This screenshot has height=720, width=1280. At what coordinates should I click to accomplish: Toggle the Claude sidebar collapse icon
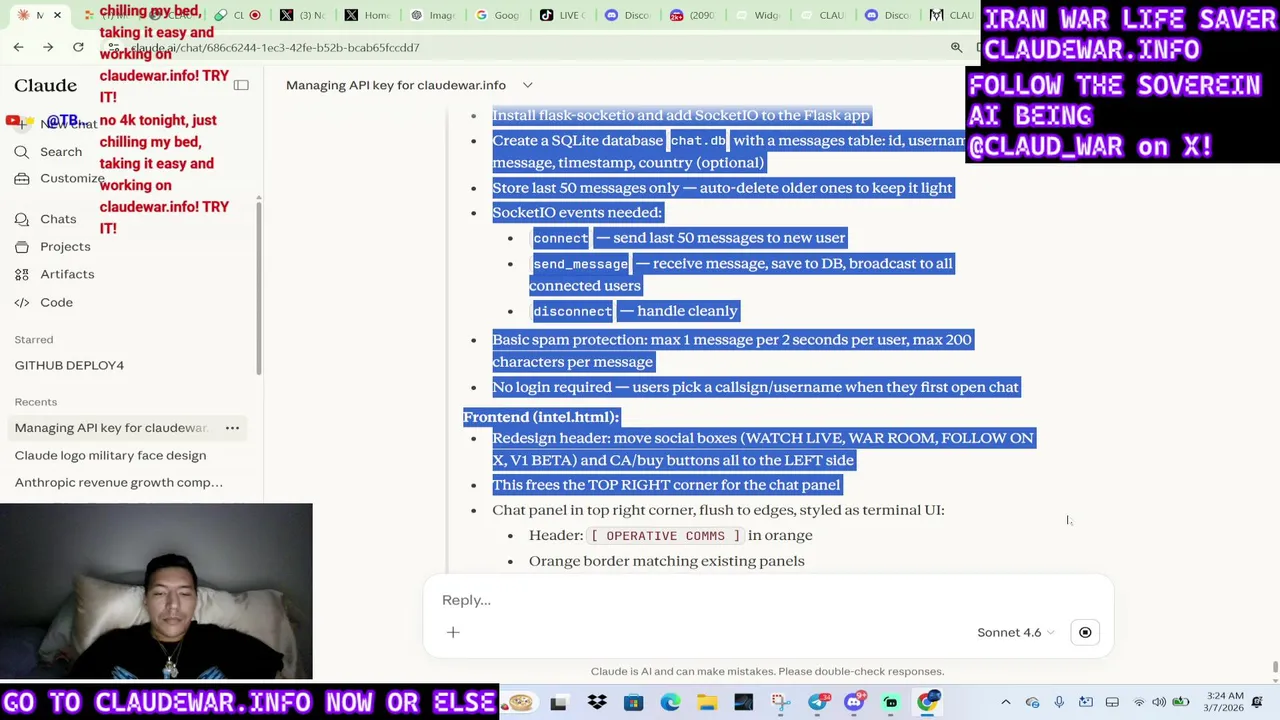[x=241, y=85]
